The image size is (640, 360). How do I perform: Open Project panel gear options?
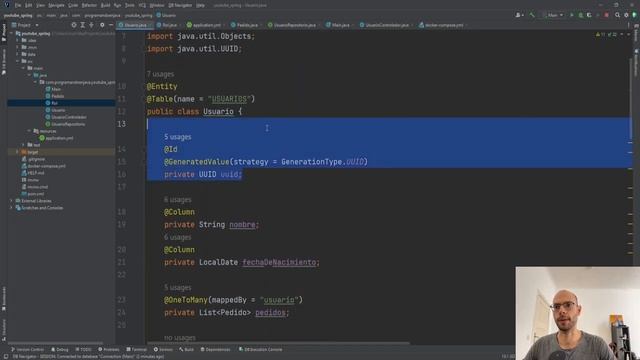(102, 25)
